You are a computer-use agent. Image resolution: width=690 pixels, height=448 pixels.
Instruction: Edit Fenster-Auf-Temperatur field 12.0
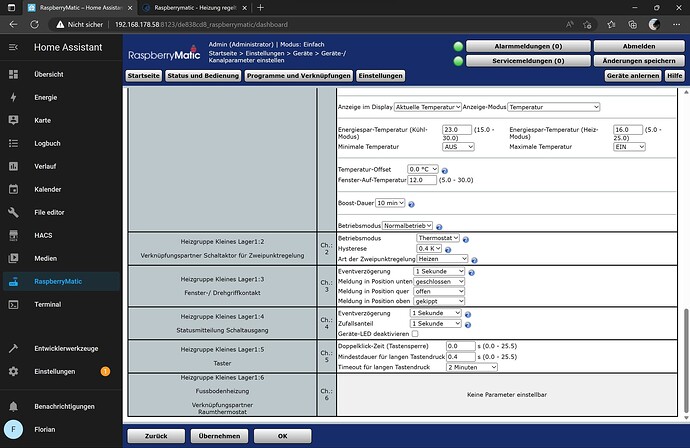point(422,180)
